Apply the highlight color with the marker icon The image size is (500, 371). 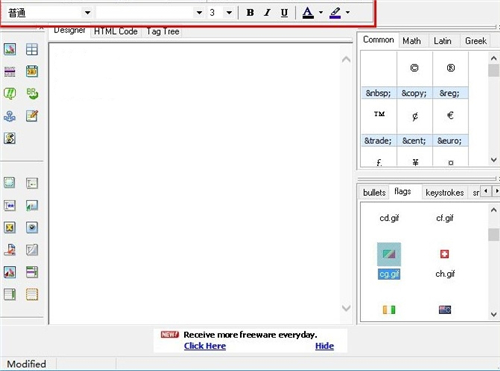tap(335, 13)
